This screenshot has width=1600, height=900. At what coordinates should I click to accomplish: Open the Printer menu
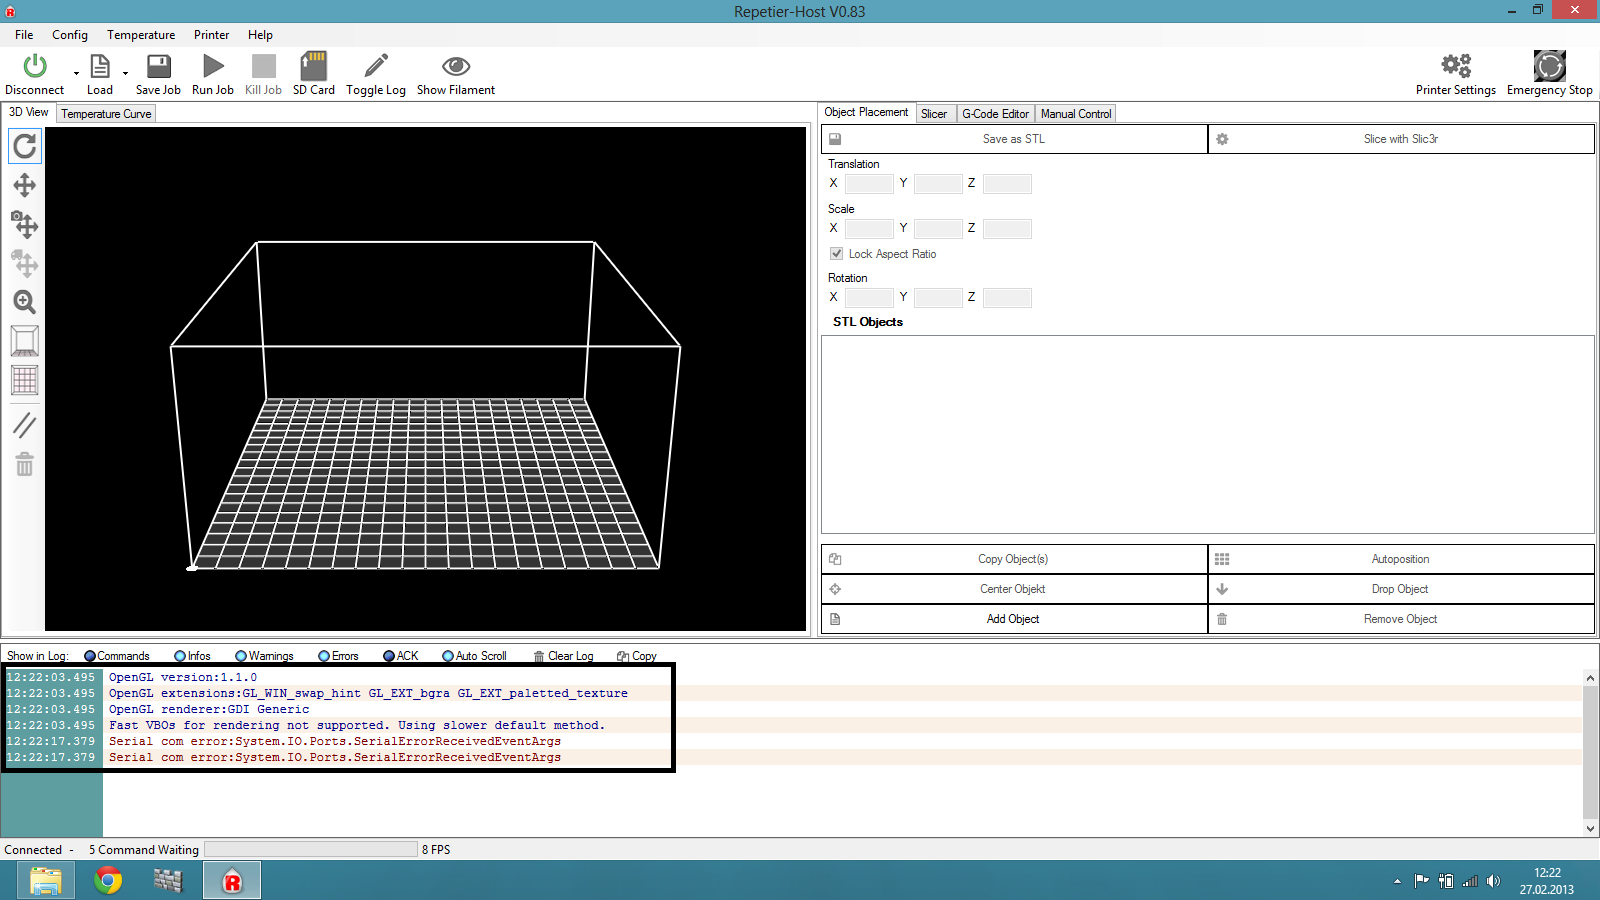(x=211, y=35)
